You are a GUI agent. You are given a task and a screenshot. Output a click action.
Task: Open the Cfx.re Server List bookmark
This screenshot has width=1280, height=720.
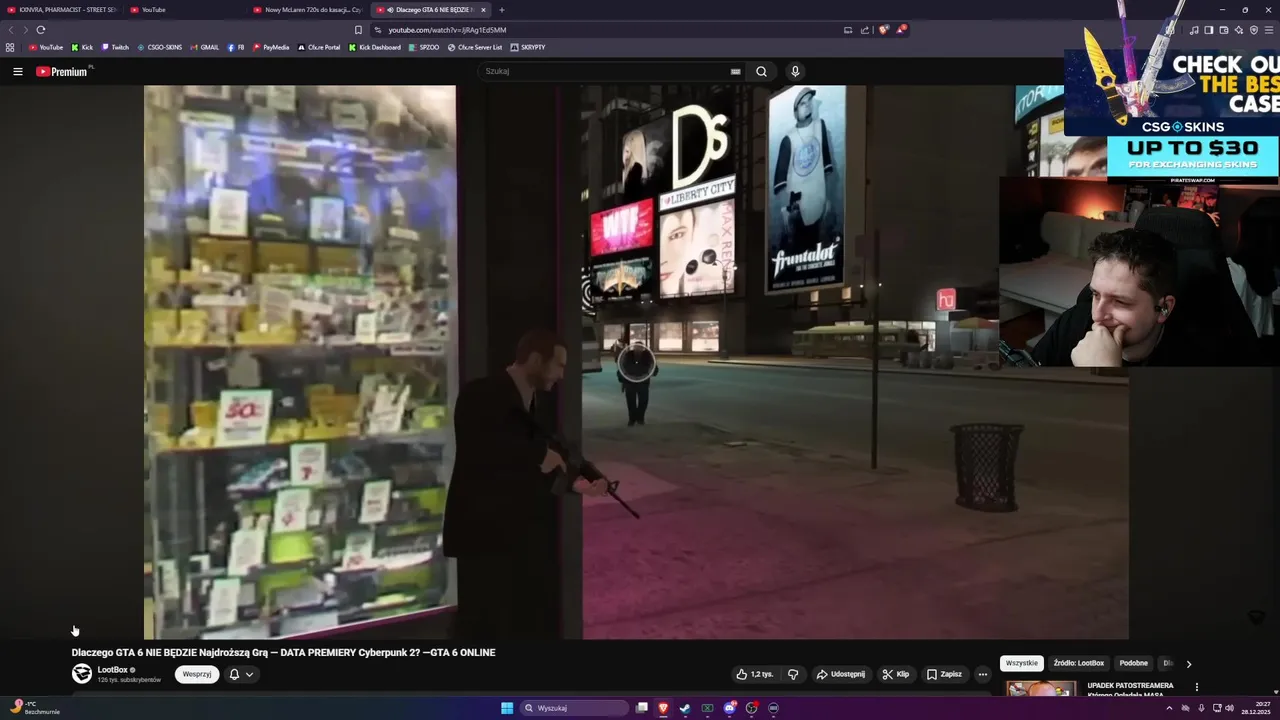[x=475, y=47]
